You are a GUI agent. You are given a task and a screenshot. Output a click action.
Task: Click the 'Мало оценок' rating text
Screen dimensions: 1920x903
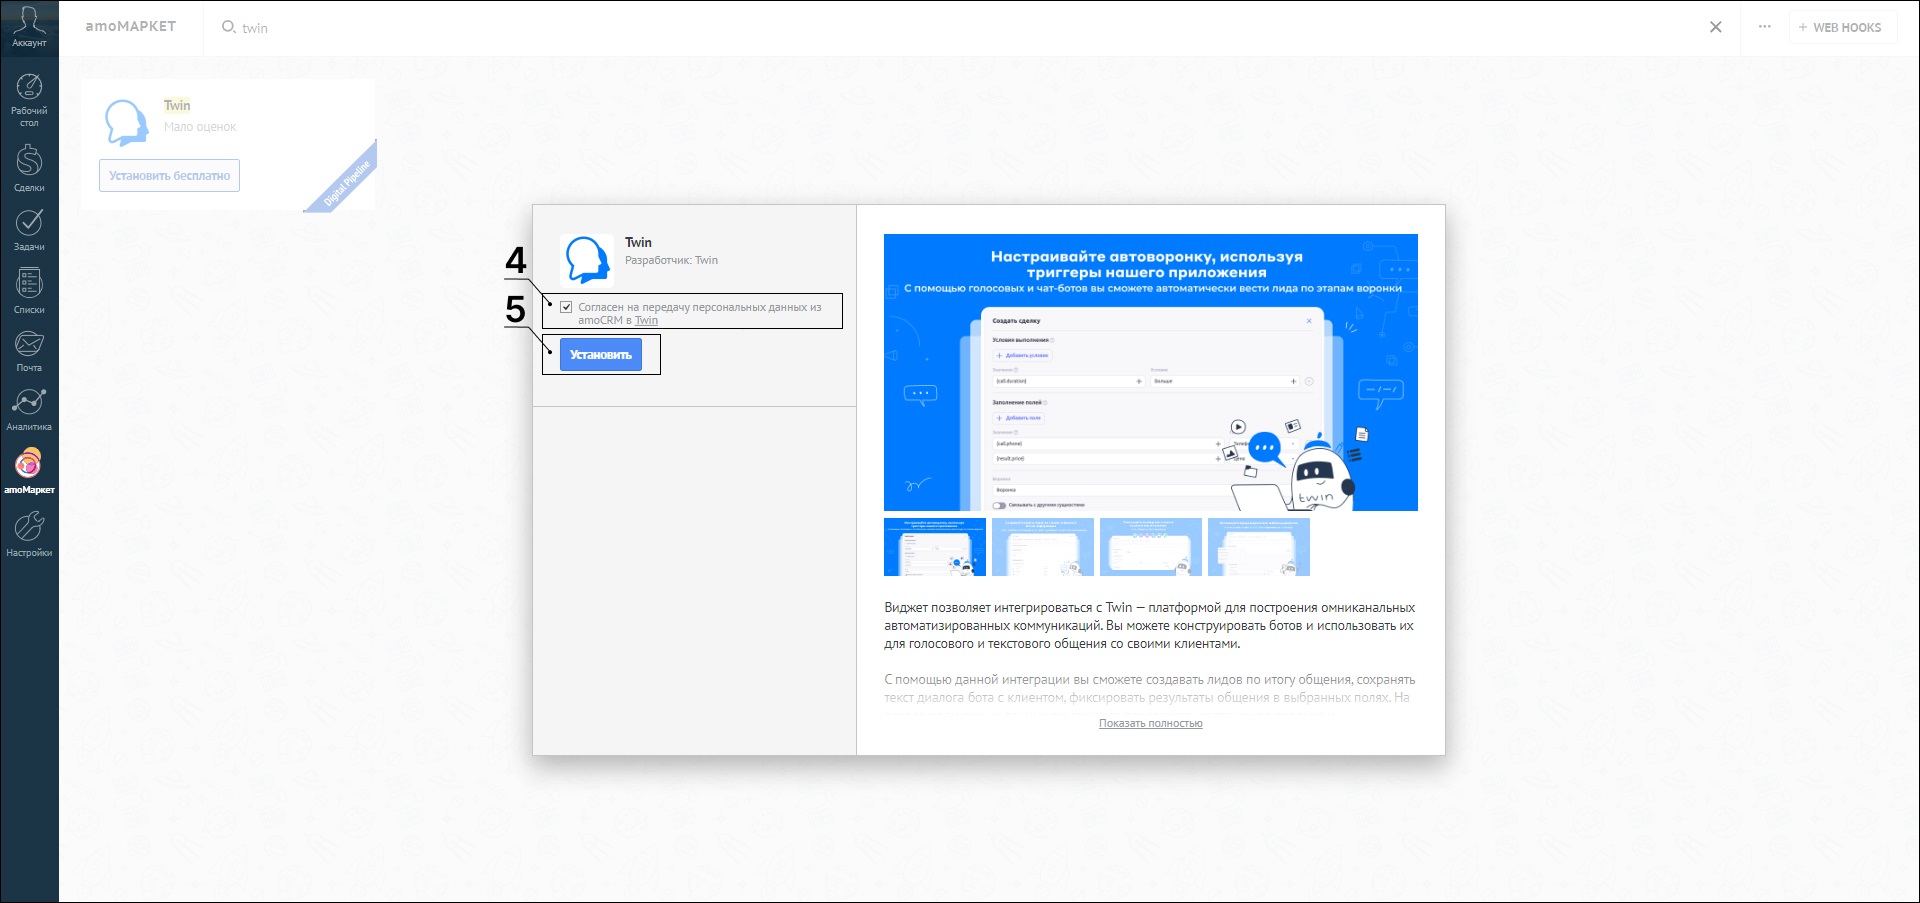200,127
